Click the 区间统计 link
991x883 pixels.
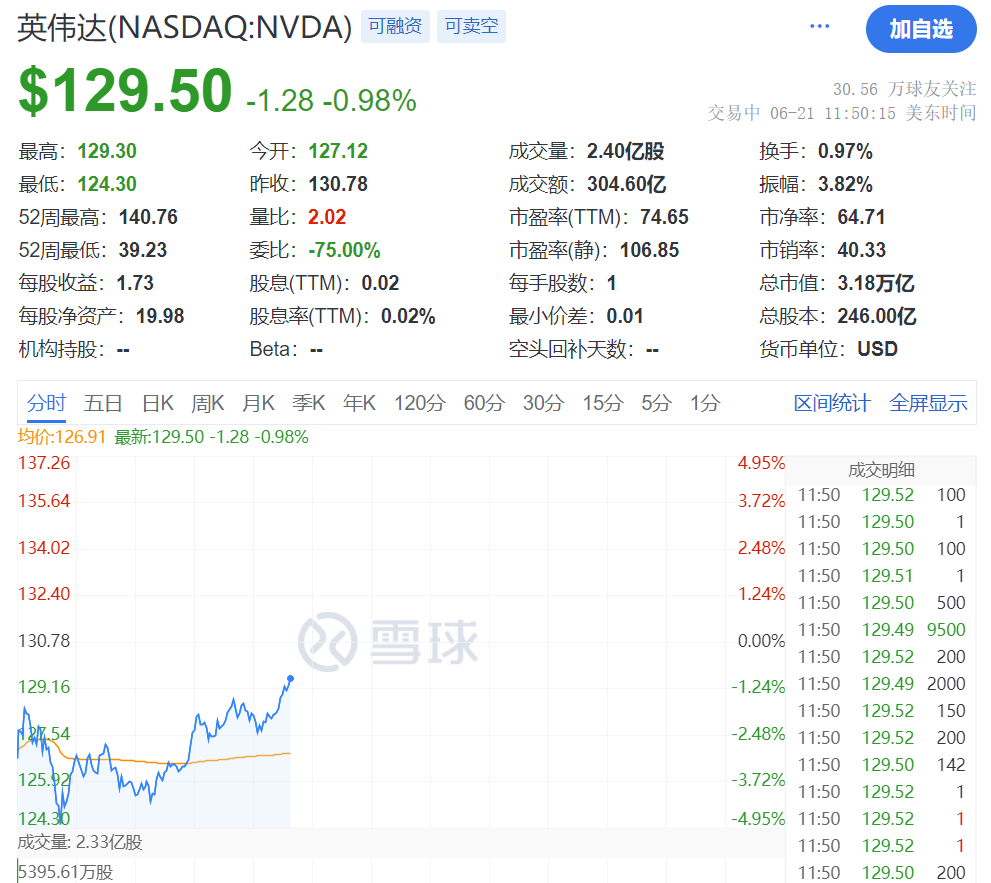[x=832, y=403]
